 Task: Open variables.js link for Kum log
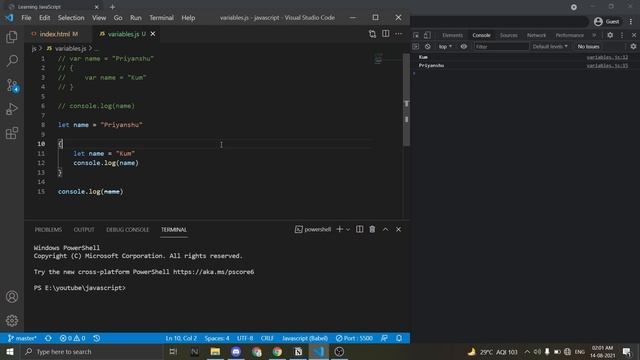(x=607, y=57)
